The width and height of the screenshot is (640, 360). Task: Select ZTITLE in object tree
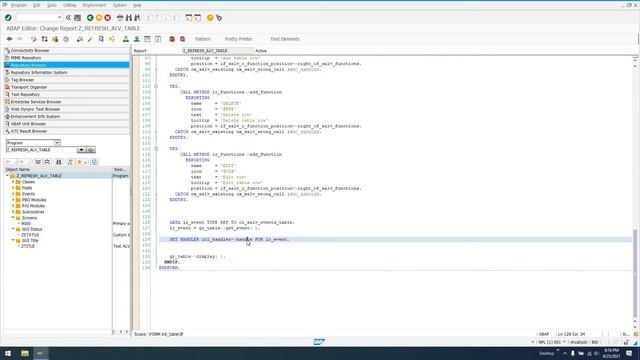pyautogui.click(x=28, y=247)
